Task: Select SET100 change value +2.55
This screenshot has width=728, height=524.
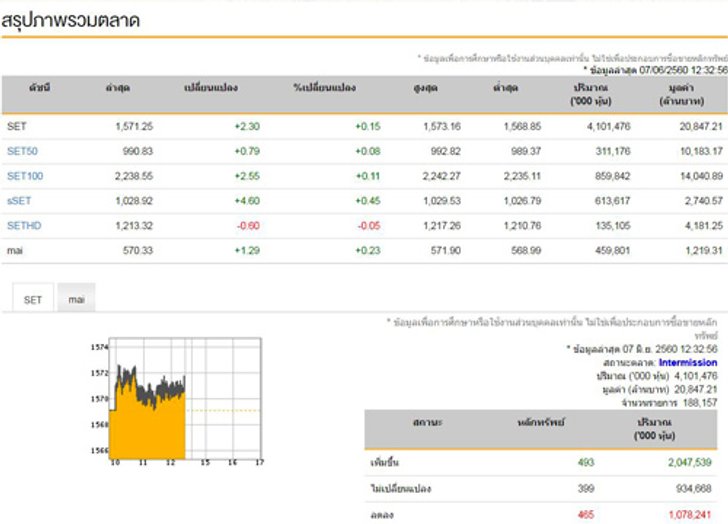Action: pyautogui.click(x=247, y=176)
